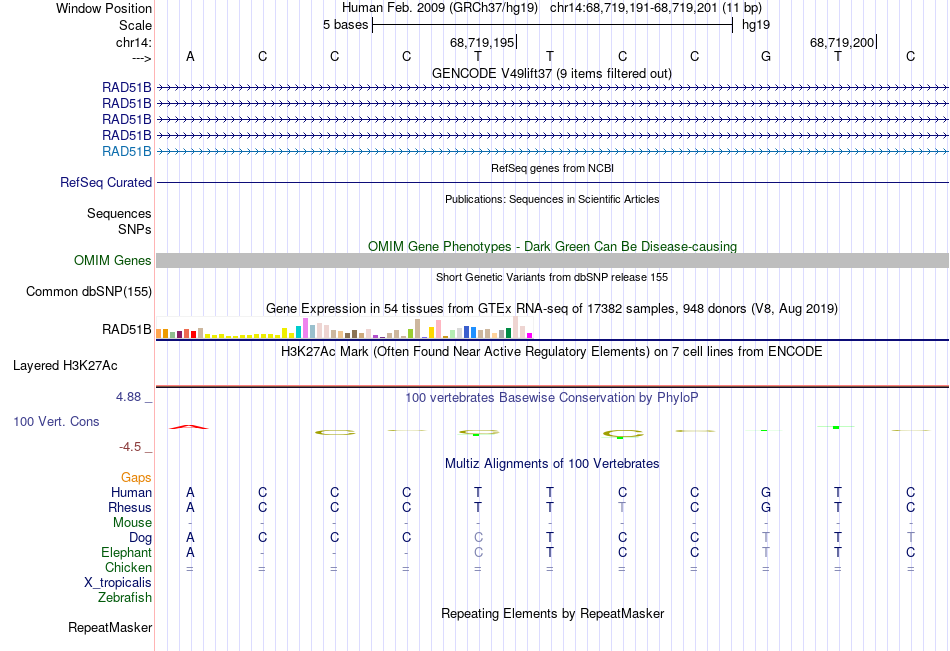The height and width of the screenshot is (651, 950).
Task: Click the 5 bases scale label
Action: click(345, 25)
